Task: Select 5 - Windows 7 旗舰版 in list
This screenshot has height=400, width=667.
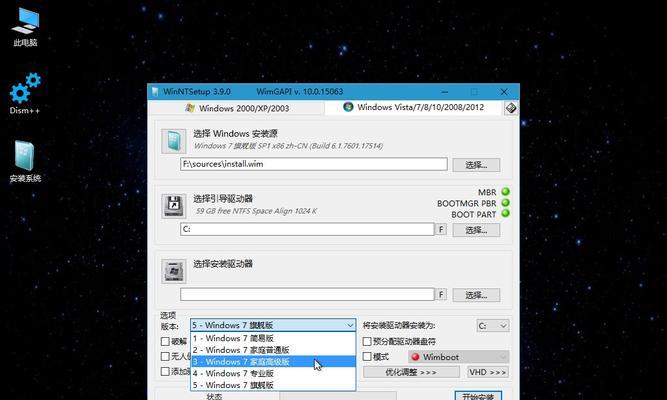Action: tap(273, 385)
